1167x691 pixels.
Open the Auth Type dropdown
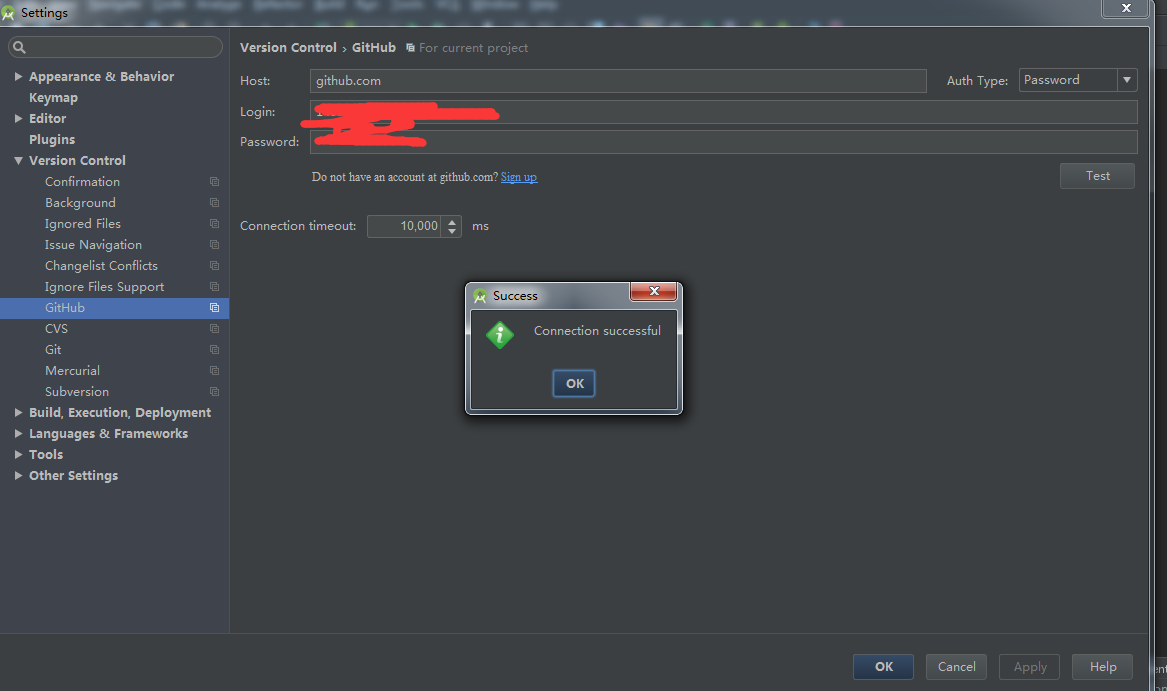pos(1126,80)
